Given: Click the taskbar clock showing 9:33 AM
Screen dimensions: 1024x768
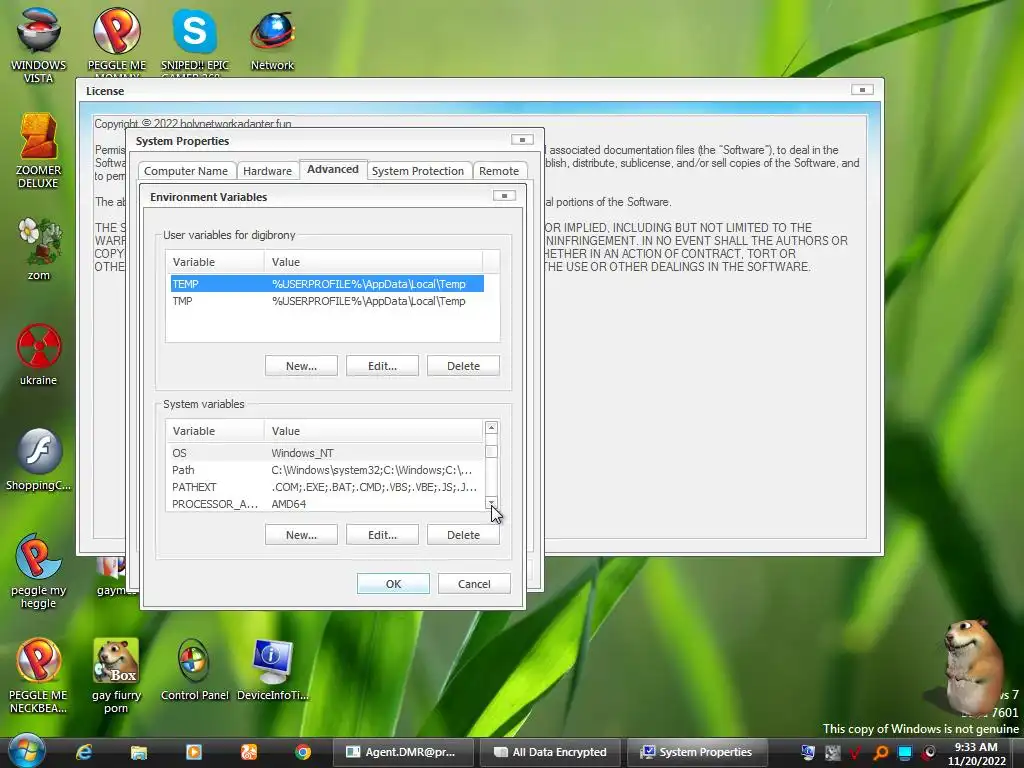Looking at the screenshot, I should (976, 754).
